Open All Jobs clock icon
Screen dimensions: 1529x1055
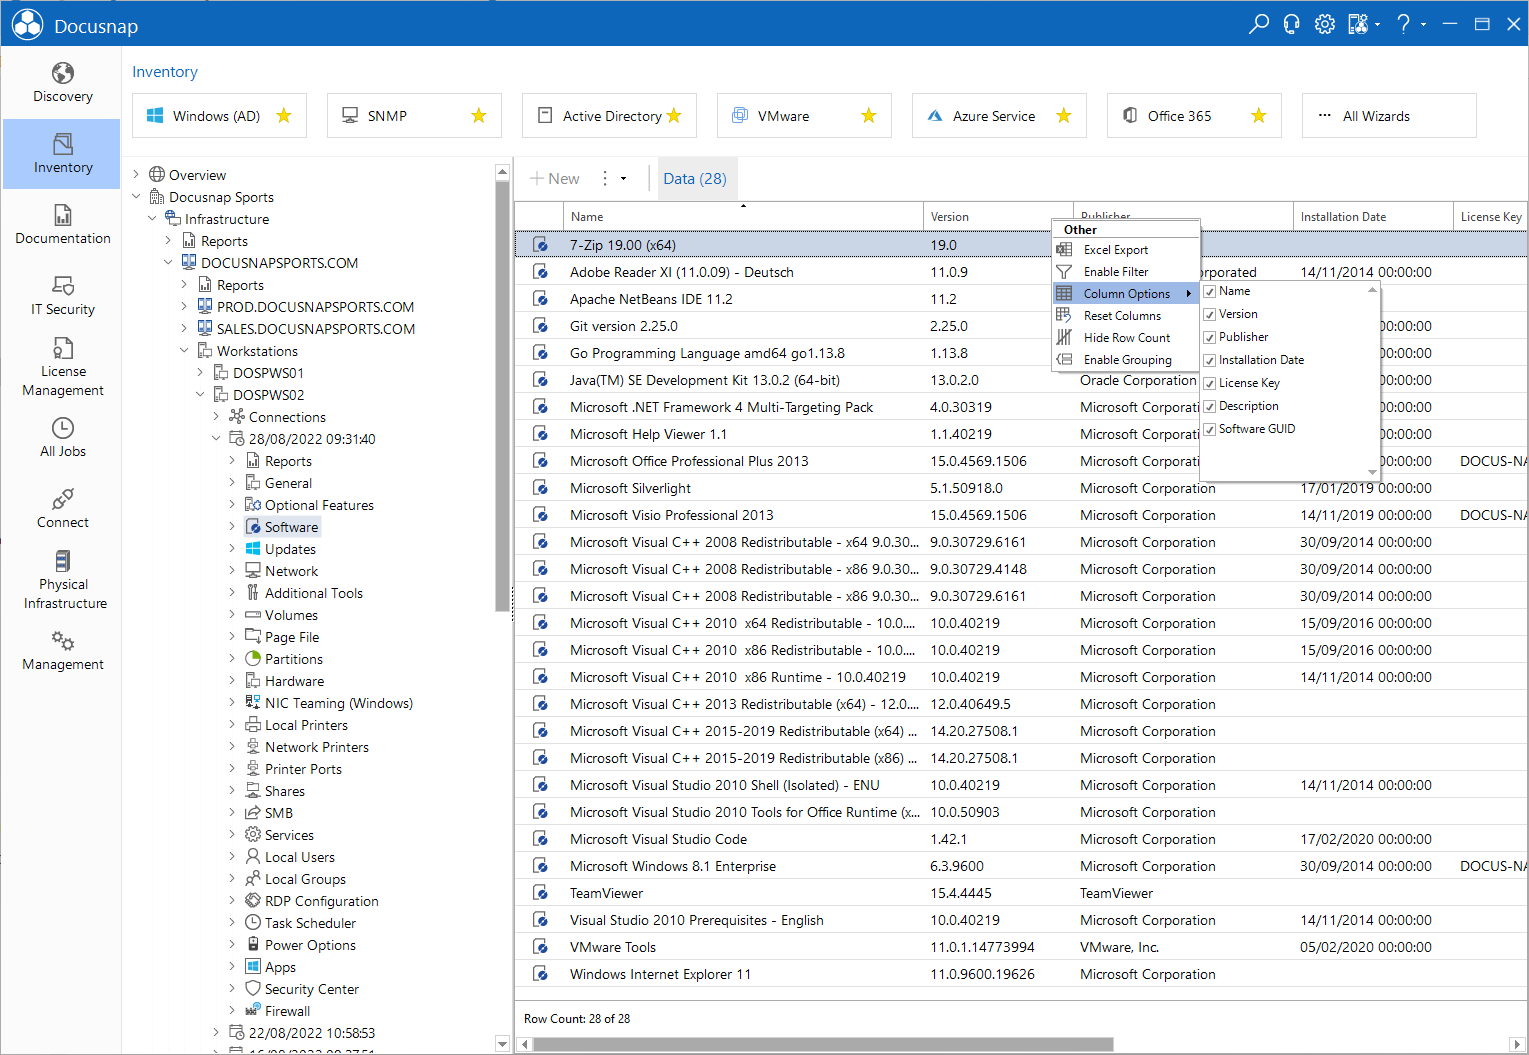pos(62,428)
